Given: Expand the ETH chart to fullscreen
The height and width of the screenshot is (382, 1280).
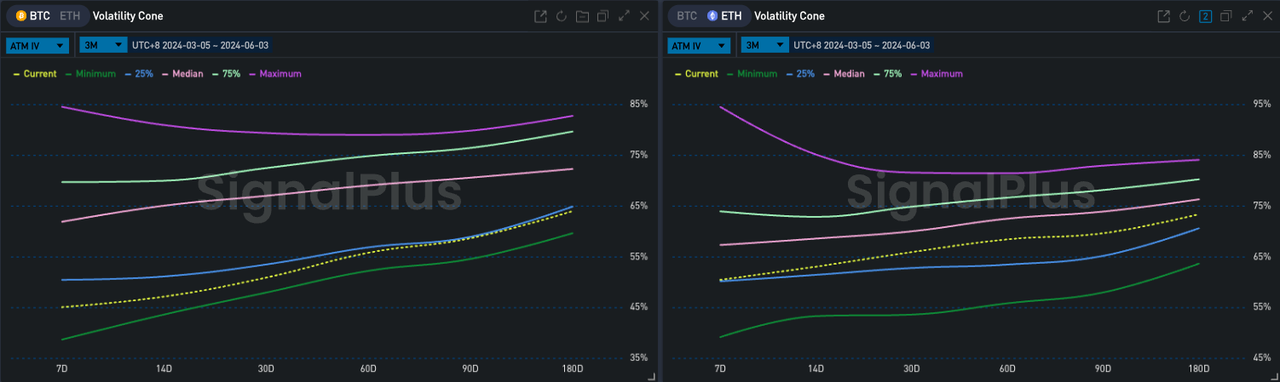Looking at the screenshot, I should point(1247,16).
